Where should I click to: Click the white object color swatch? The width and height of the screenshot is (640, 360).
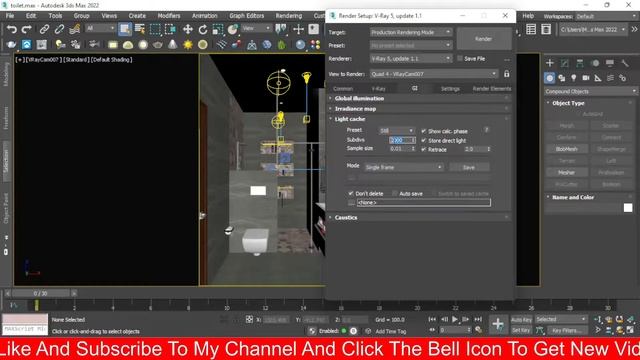pos(628,208)
